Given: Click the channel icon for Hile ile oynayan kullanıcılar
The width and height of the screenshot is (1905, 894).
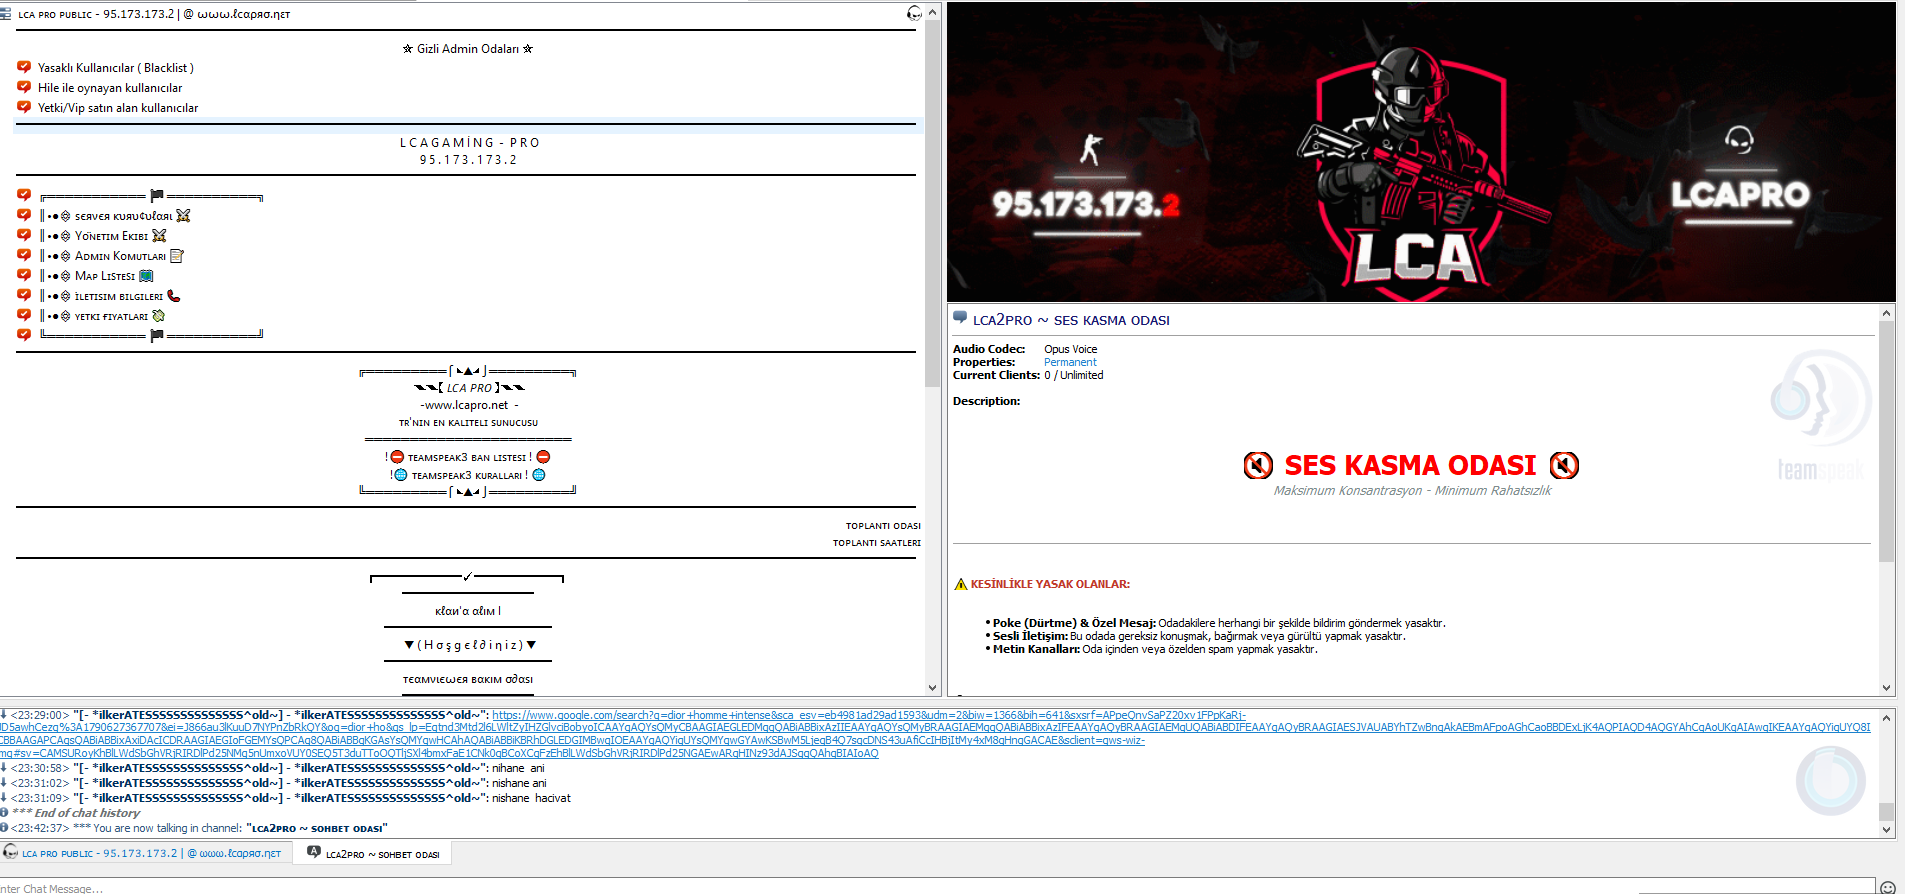Looking at the screenshot, I should point(24,87).
